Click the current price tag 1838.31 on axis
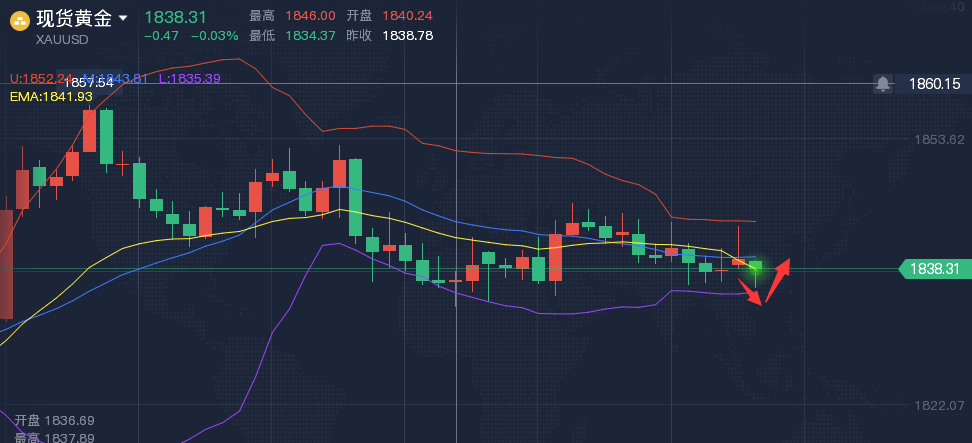 (x=937, y=269)
